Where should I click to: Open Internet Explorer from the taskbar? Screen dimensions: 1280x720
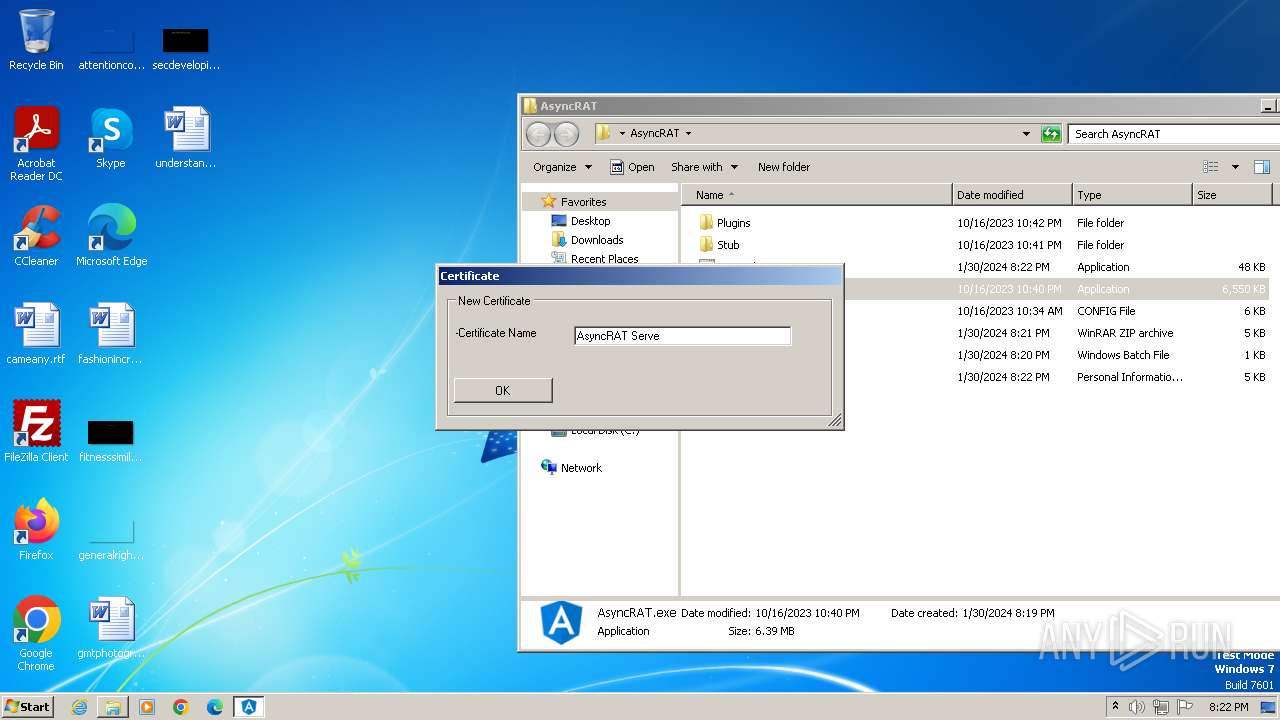point(79,707)
